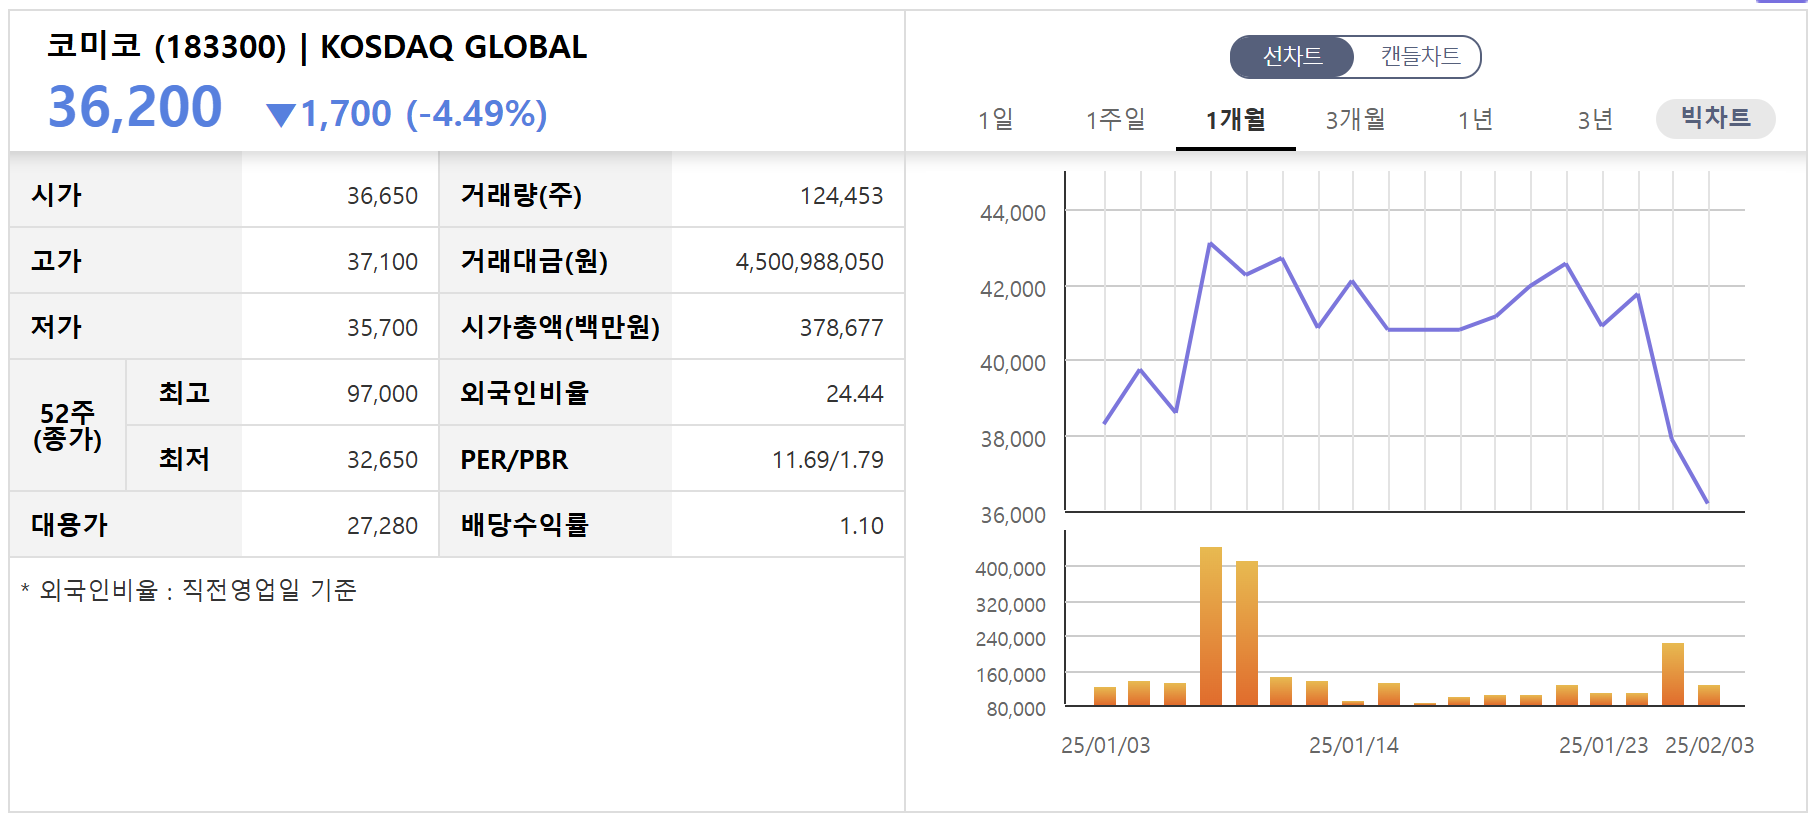Image resolution: width=1820 pixels, height=832 pixels.
Task: Click the 배당수익률 label
Action: (x=524, y=525)
